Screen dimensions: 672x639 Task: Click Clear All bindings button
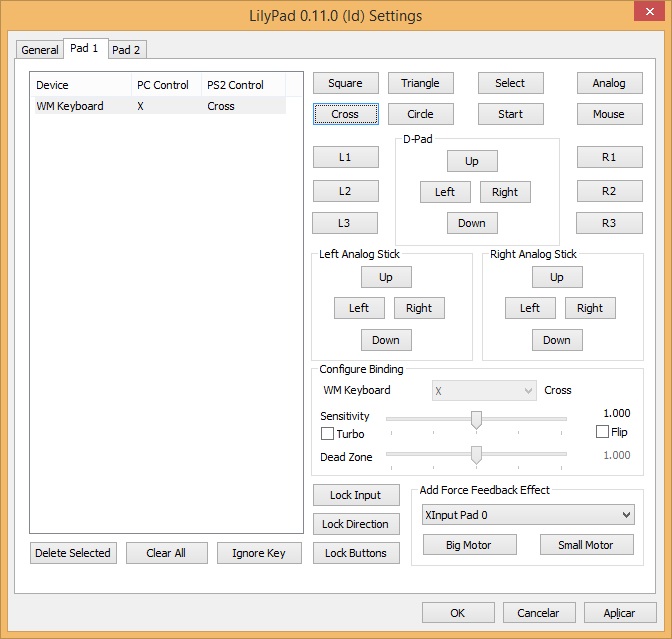coord(167,553)
